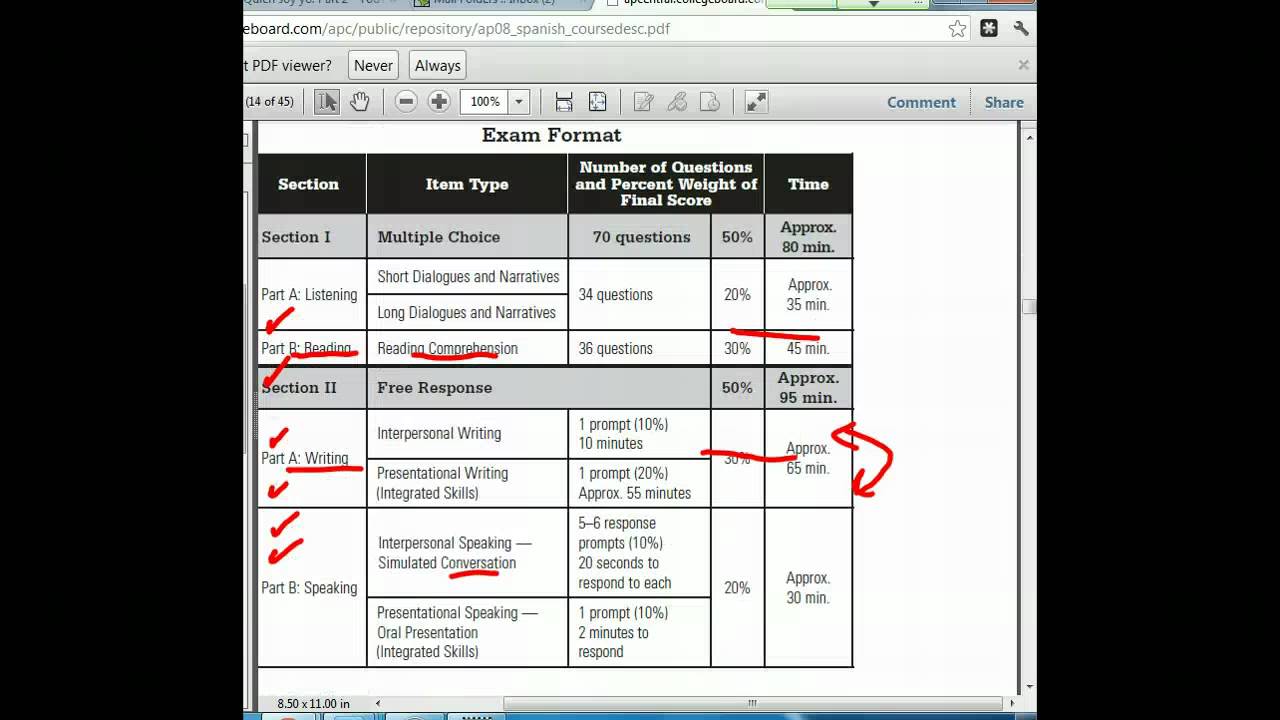
Task: Select the text selection cursor tool
Action: 327,101
